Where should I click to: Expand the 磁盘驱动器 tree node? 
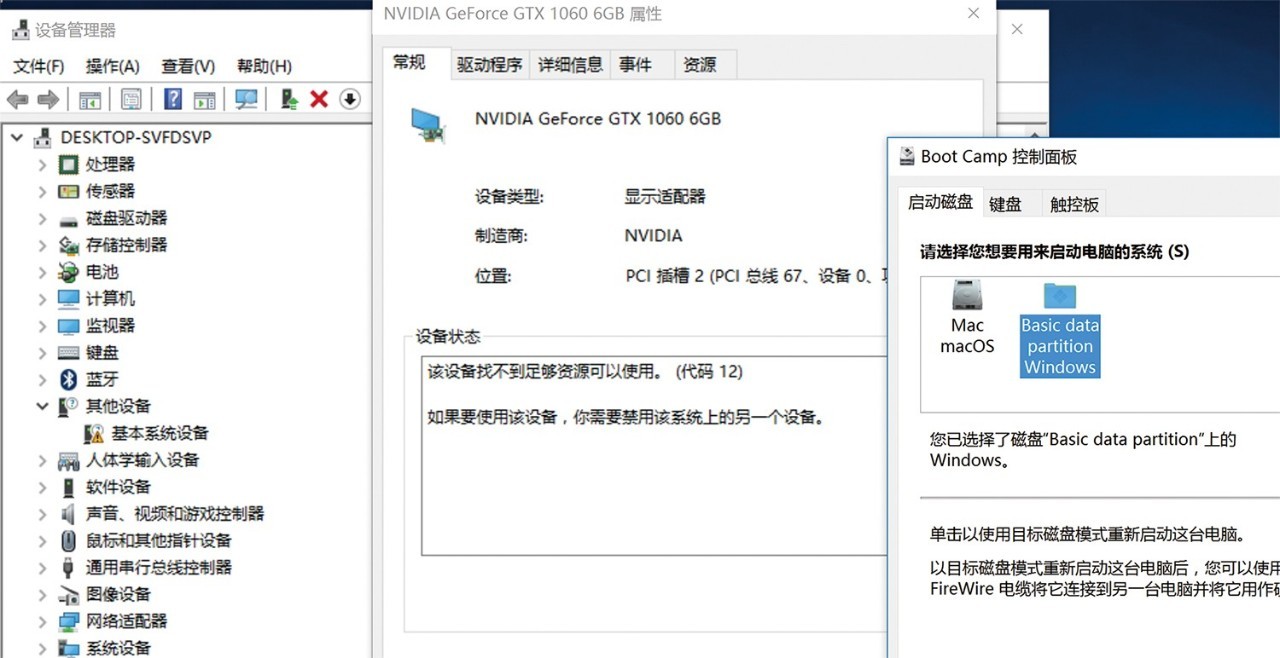[42, 218]
